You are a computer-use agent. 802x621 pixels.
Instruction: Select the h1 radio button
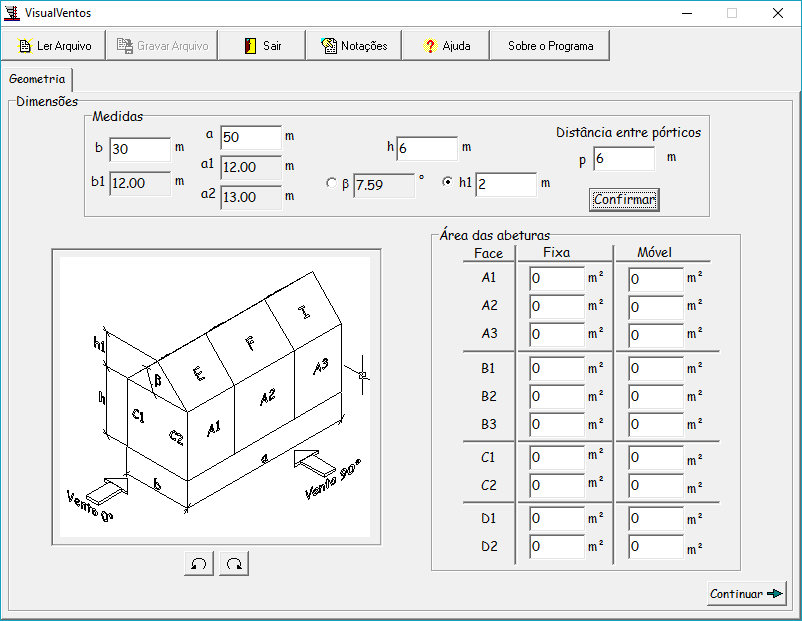click(x=448, y=182)
